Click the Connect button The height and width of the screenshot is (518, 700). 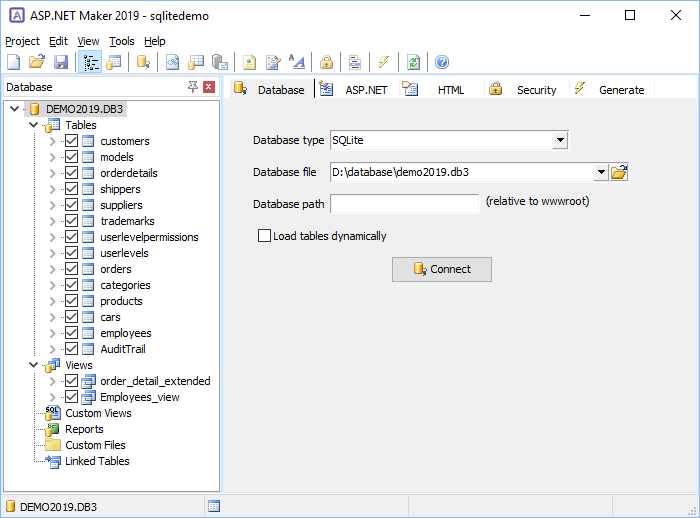pos(442,269)
